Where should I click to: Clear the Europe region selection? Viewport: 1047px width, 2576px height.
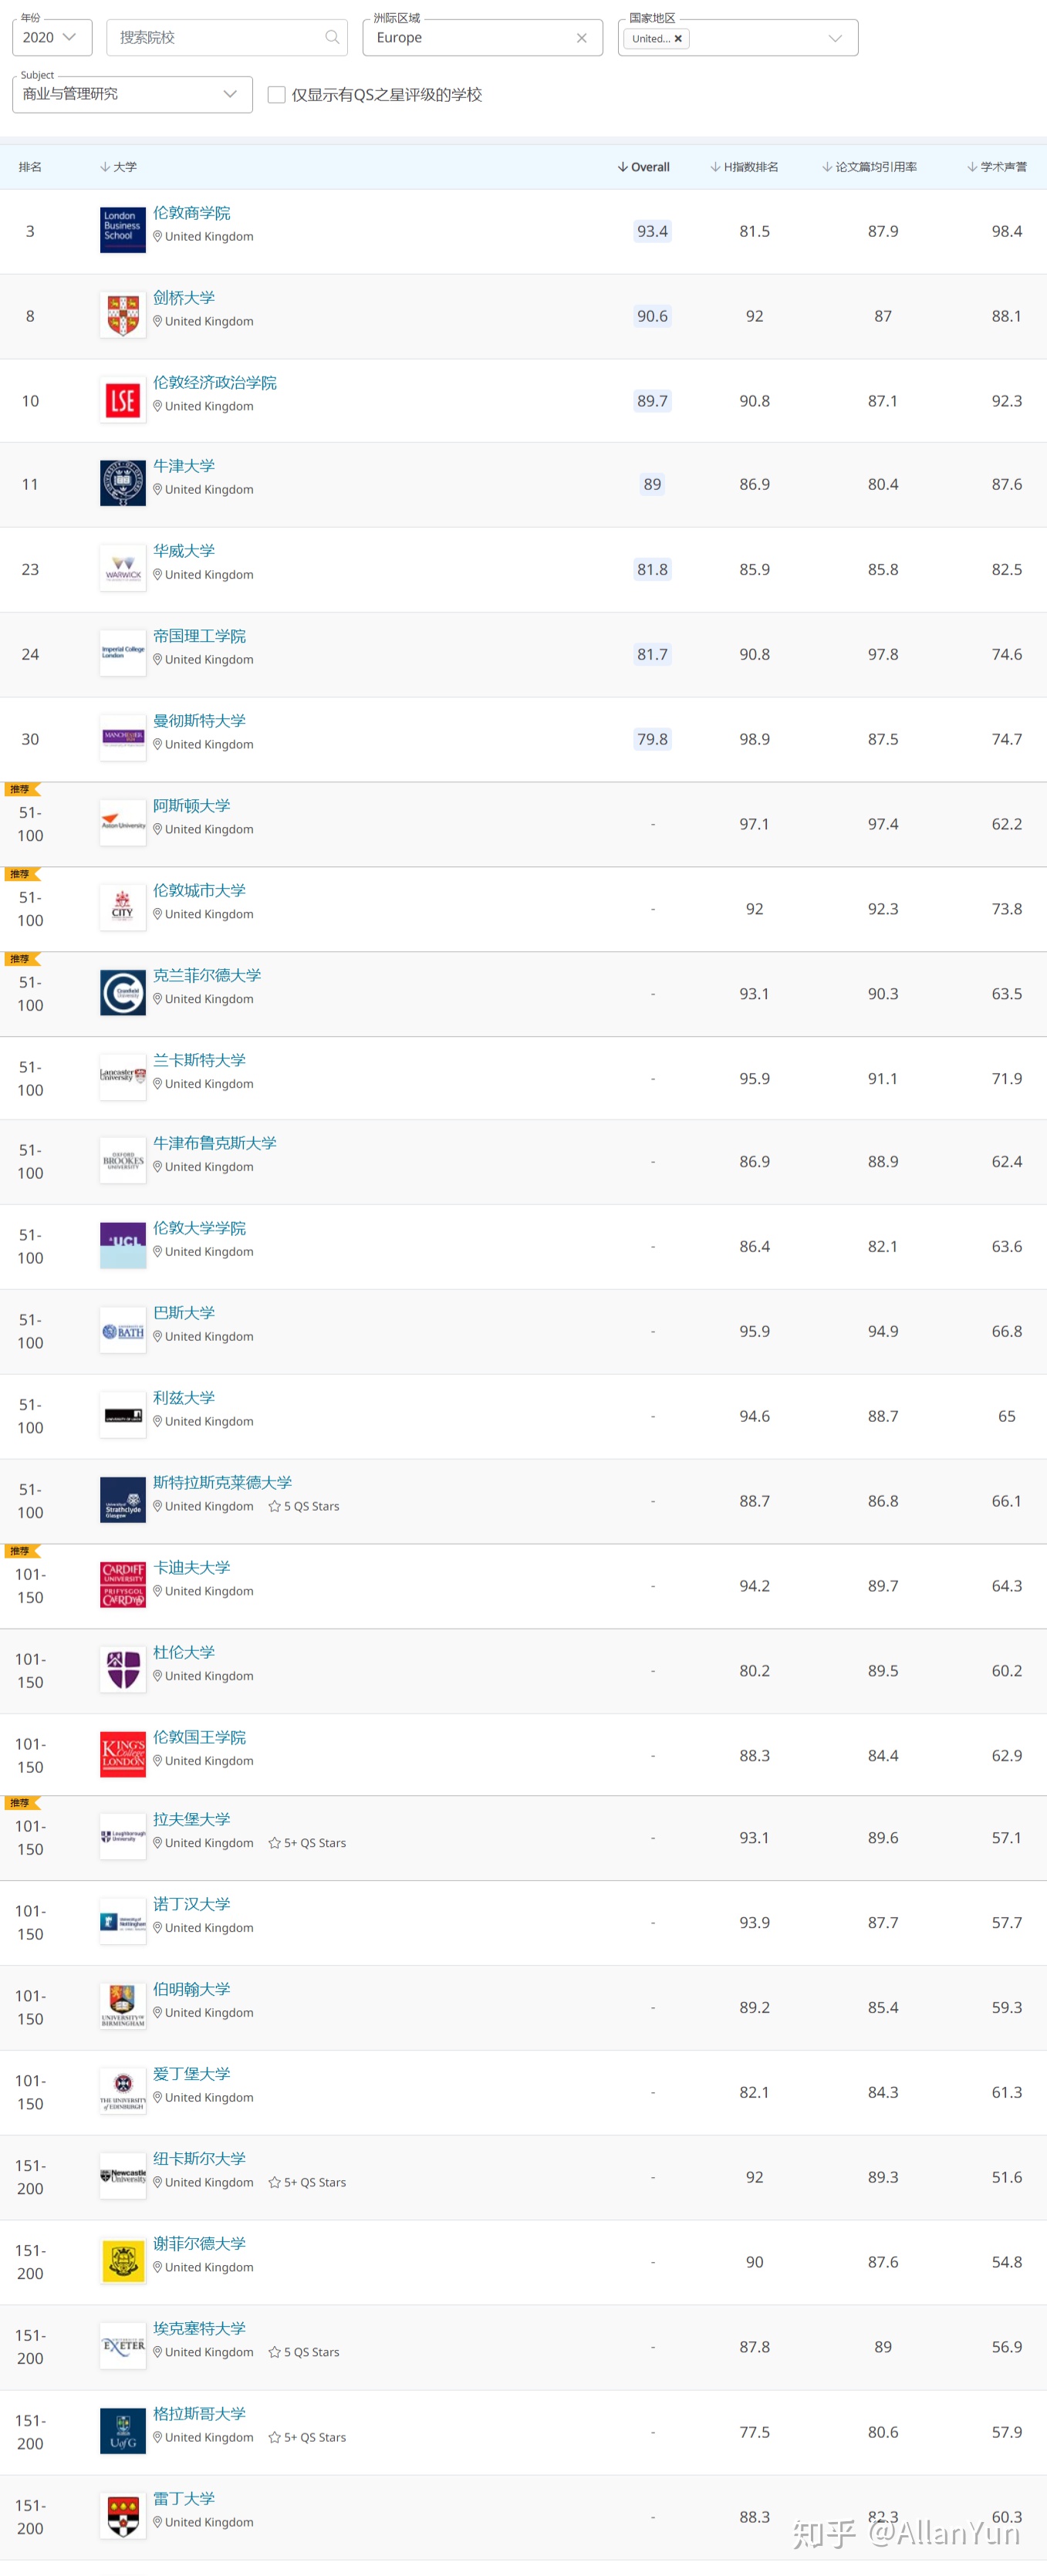(x=581, y=38)
